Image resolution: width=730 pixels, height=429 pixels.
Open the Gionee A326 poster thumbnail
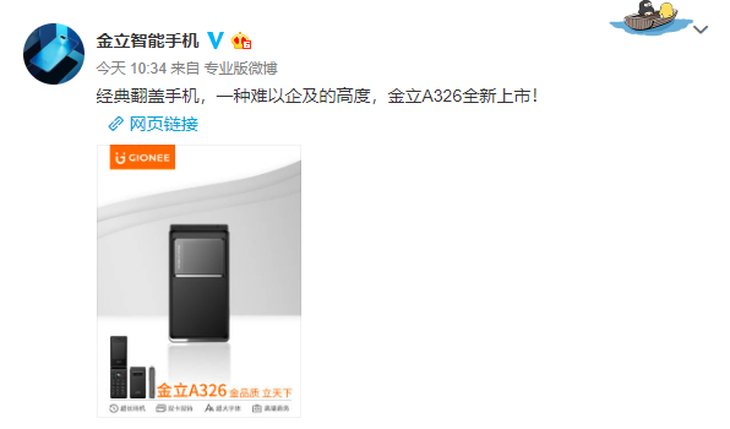click(x=199, y=281)
